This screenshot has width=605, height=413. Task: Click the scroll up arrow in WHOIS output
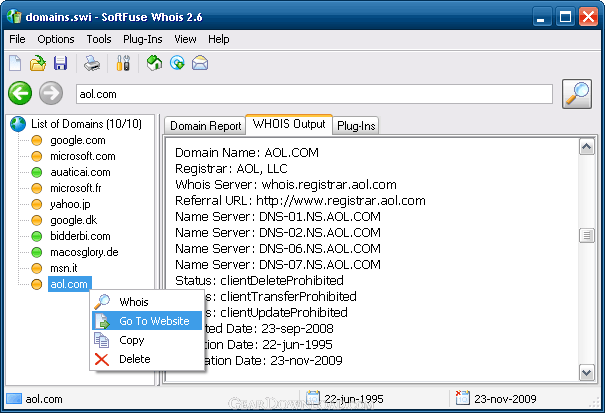click(586, 147)
